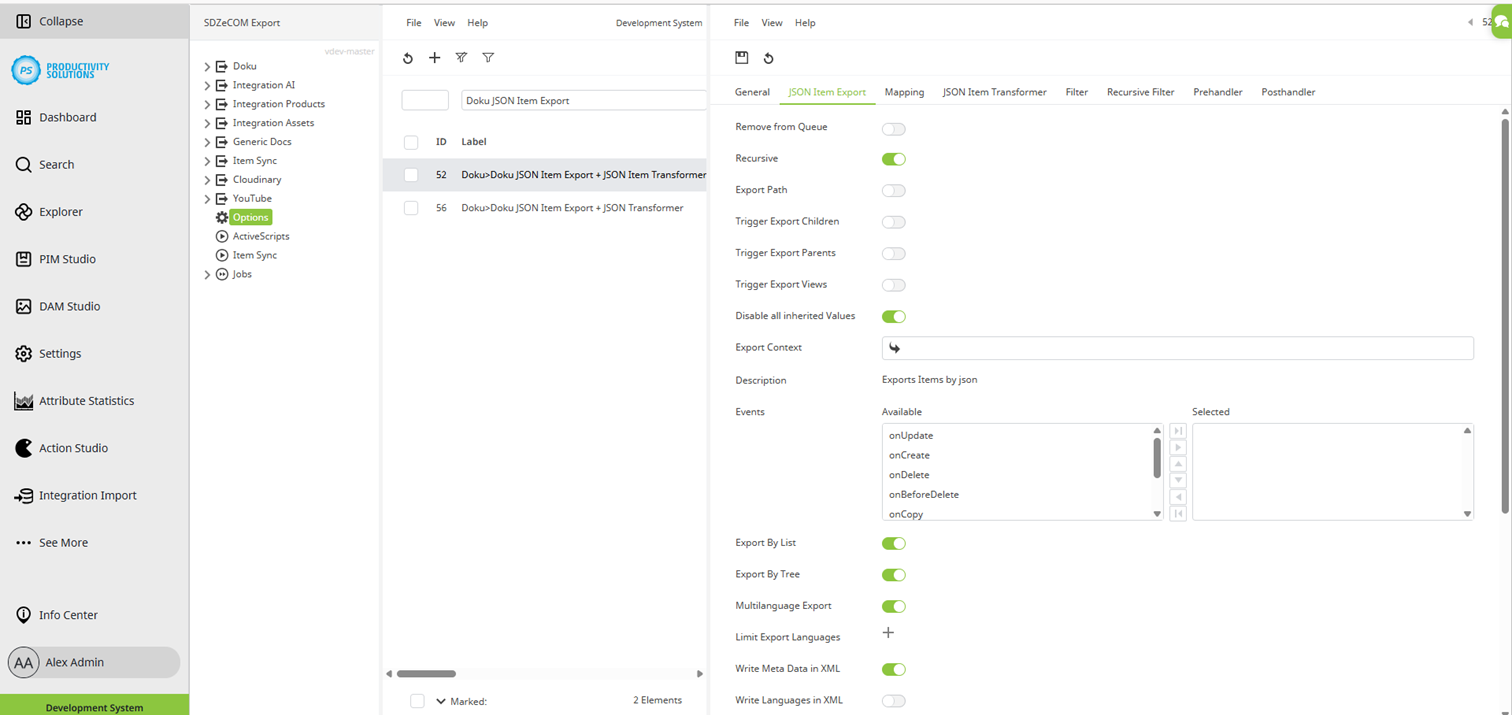Viewport: 1512px width, 715px height.
Task: Reload the detail panel via refresh icon
Action: [x=768, y=58]
